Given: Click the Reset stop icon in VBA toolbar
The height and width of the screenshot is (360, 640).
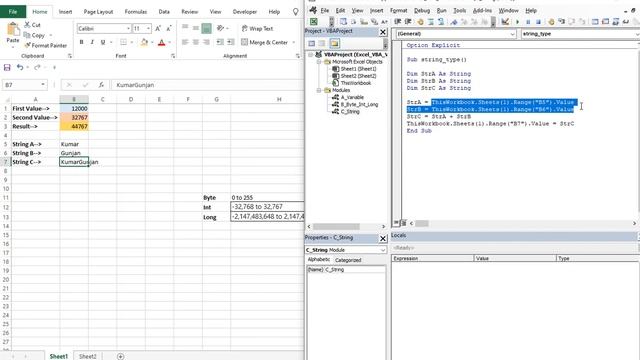Looking at the screenshot, I should point(538,22).
